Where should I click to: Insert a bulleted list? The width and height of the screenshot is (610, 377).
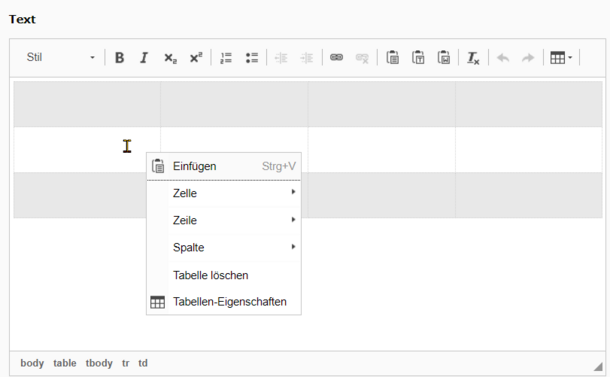[252, 58]
